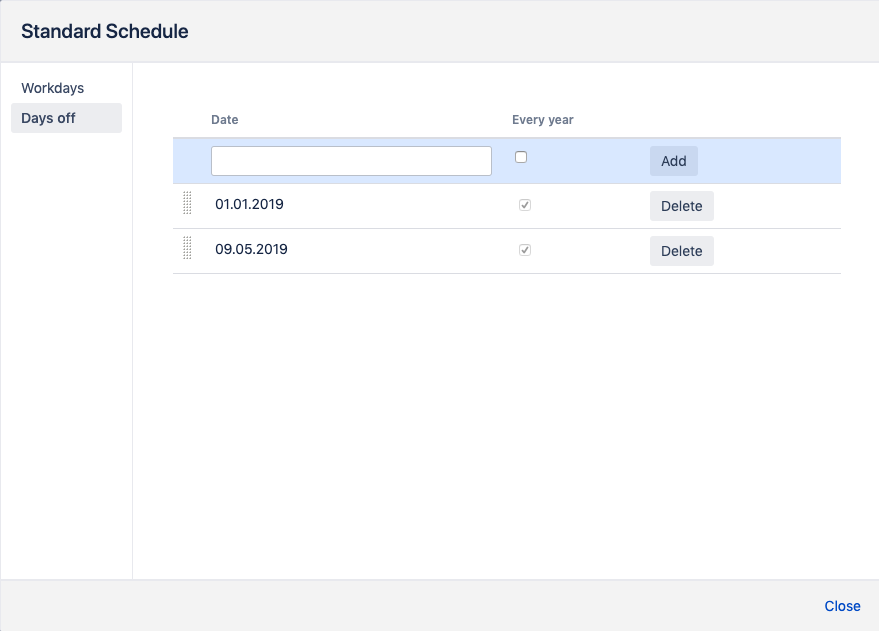Toggle Every year checkbox for 09.05.2019
Viewport: 879px width, 631px height.
(525, 250)
